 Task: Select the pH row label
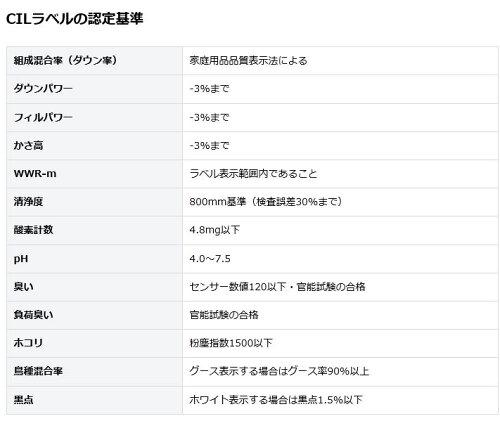click(x=21, y=259)
